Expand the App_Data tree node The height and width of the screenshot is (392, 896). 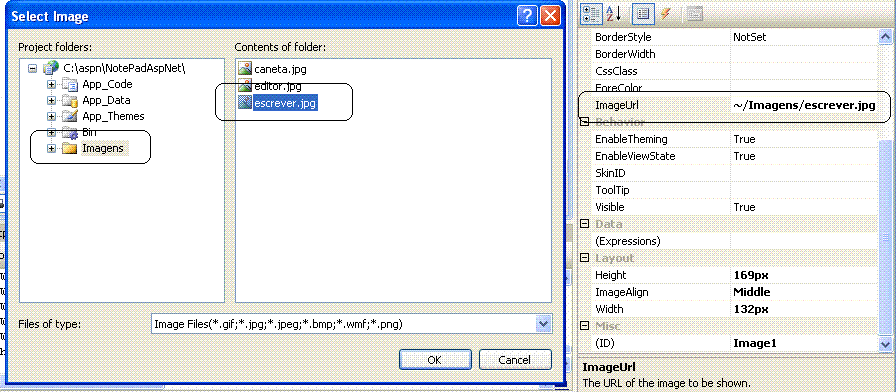51,101
